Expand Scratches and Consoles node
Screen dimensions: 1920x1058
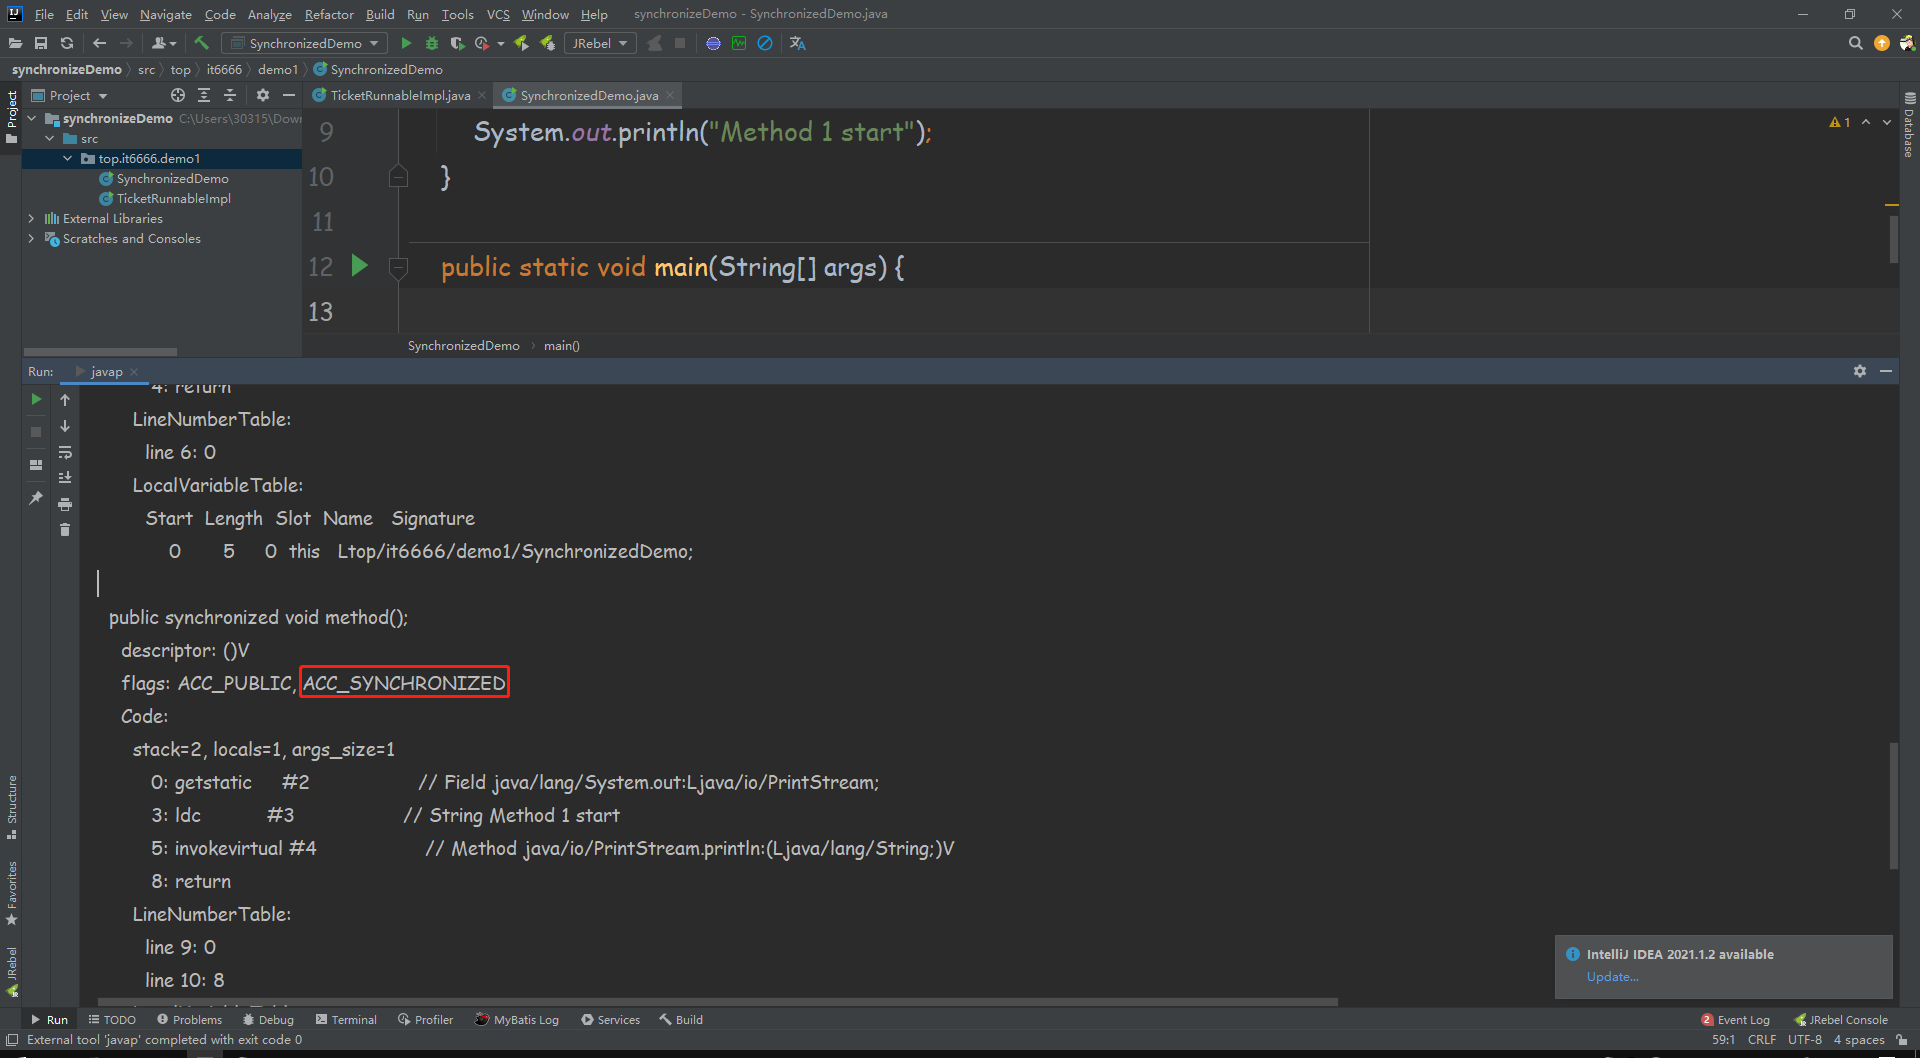tap(31, 238)
